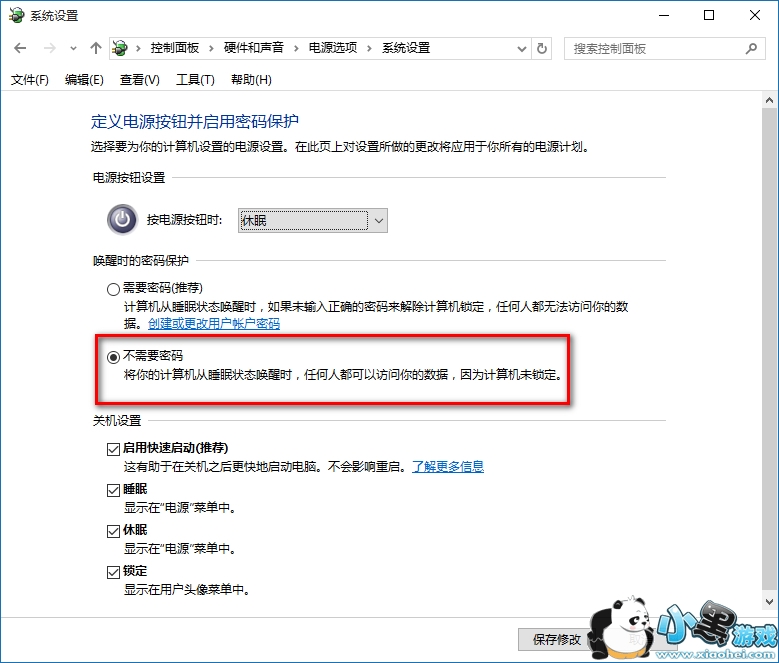Expand chevron before 控制面板 breadcrumb
The image size is (779, 663).
[x=138, y=49]
